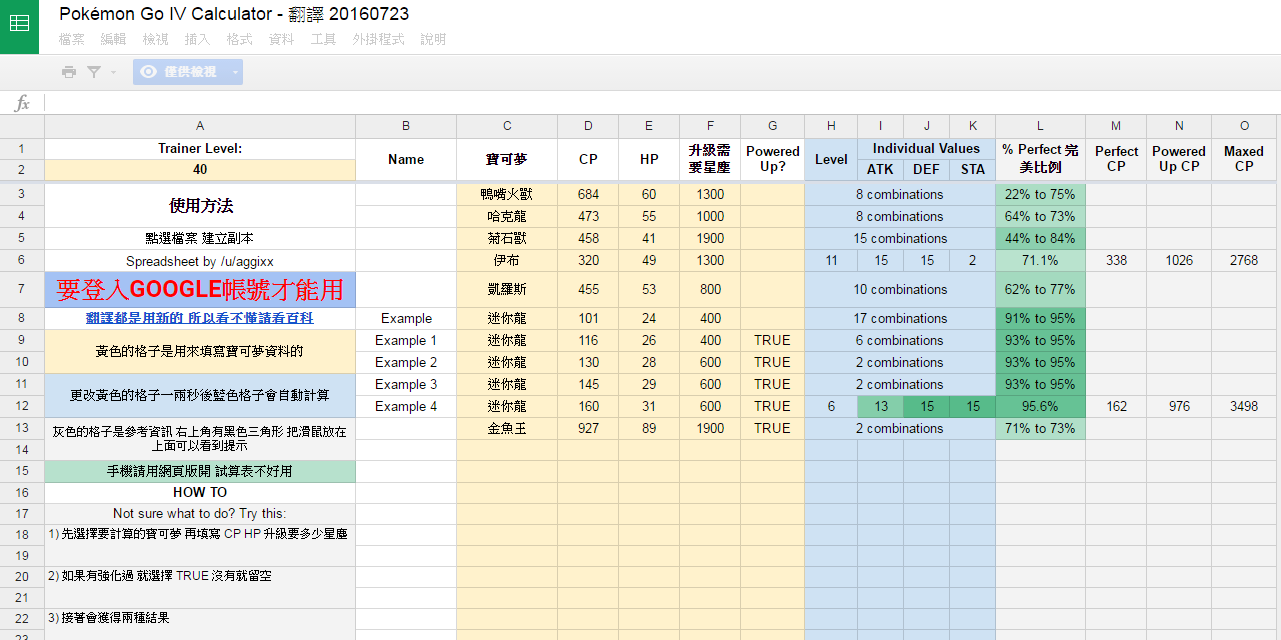
Task: Follow the blue 翻譯都是用新的 hyperlink
Action: 200,318
